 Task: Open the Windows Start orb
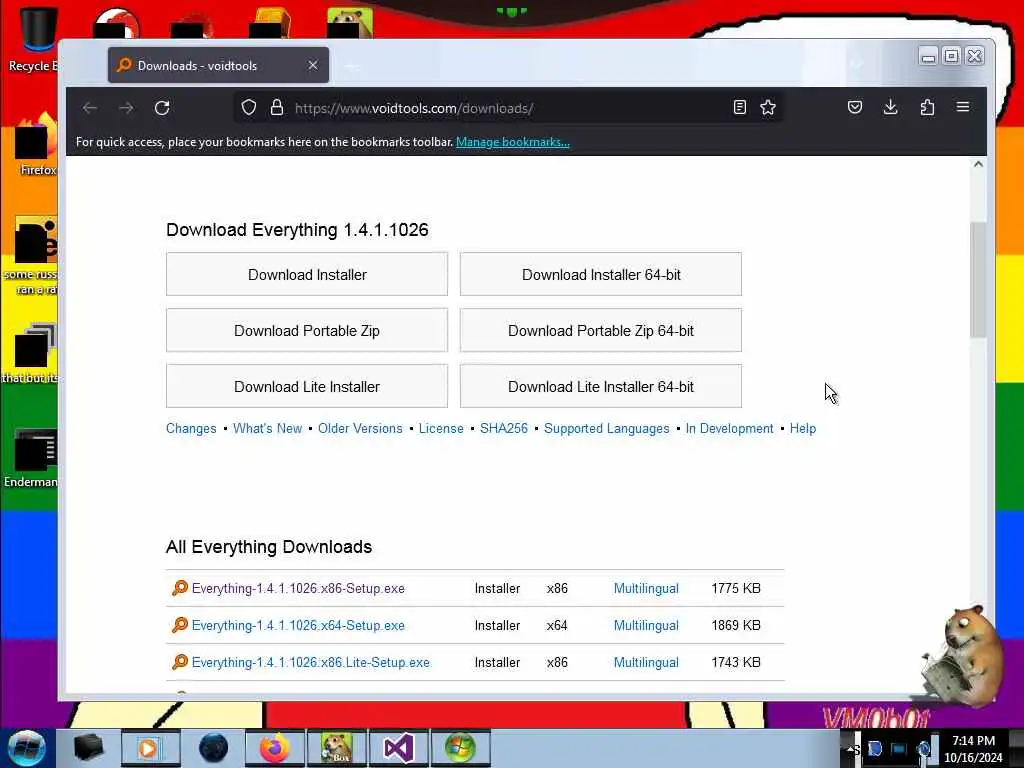tap(27, 748)
